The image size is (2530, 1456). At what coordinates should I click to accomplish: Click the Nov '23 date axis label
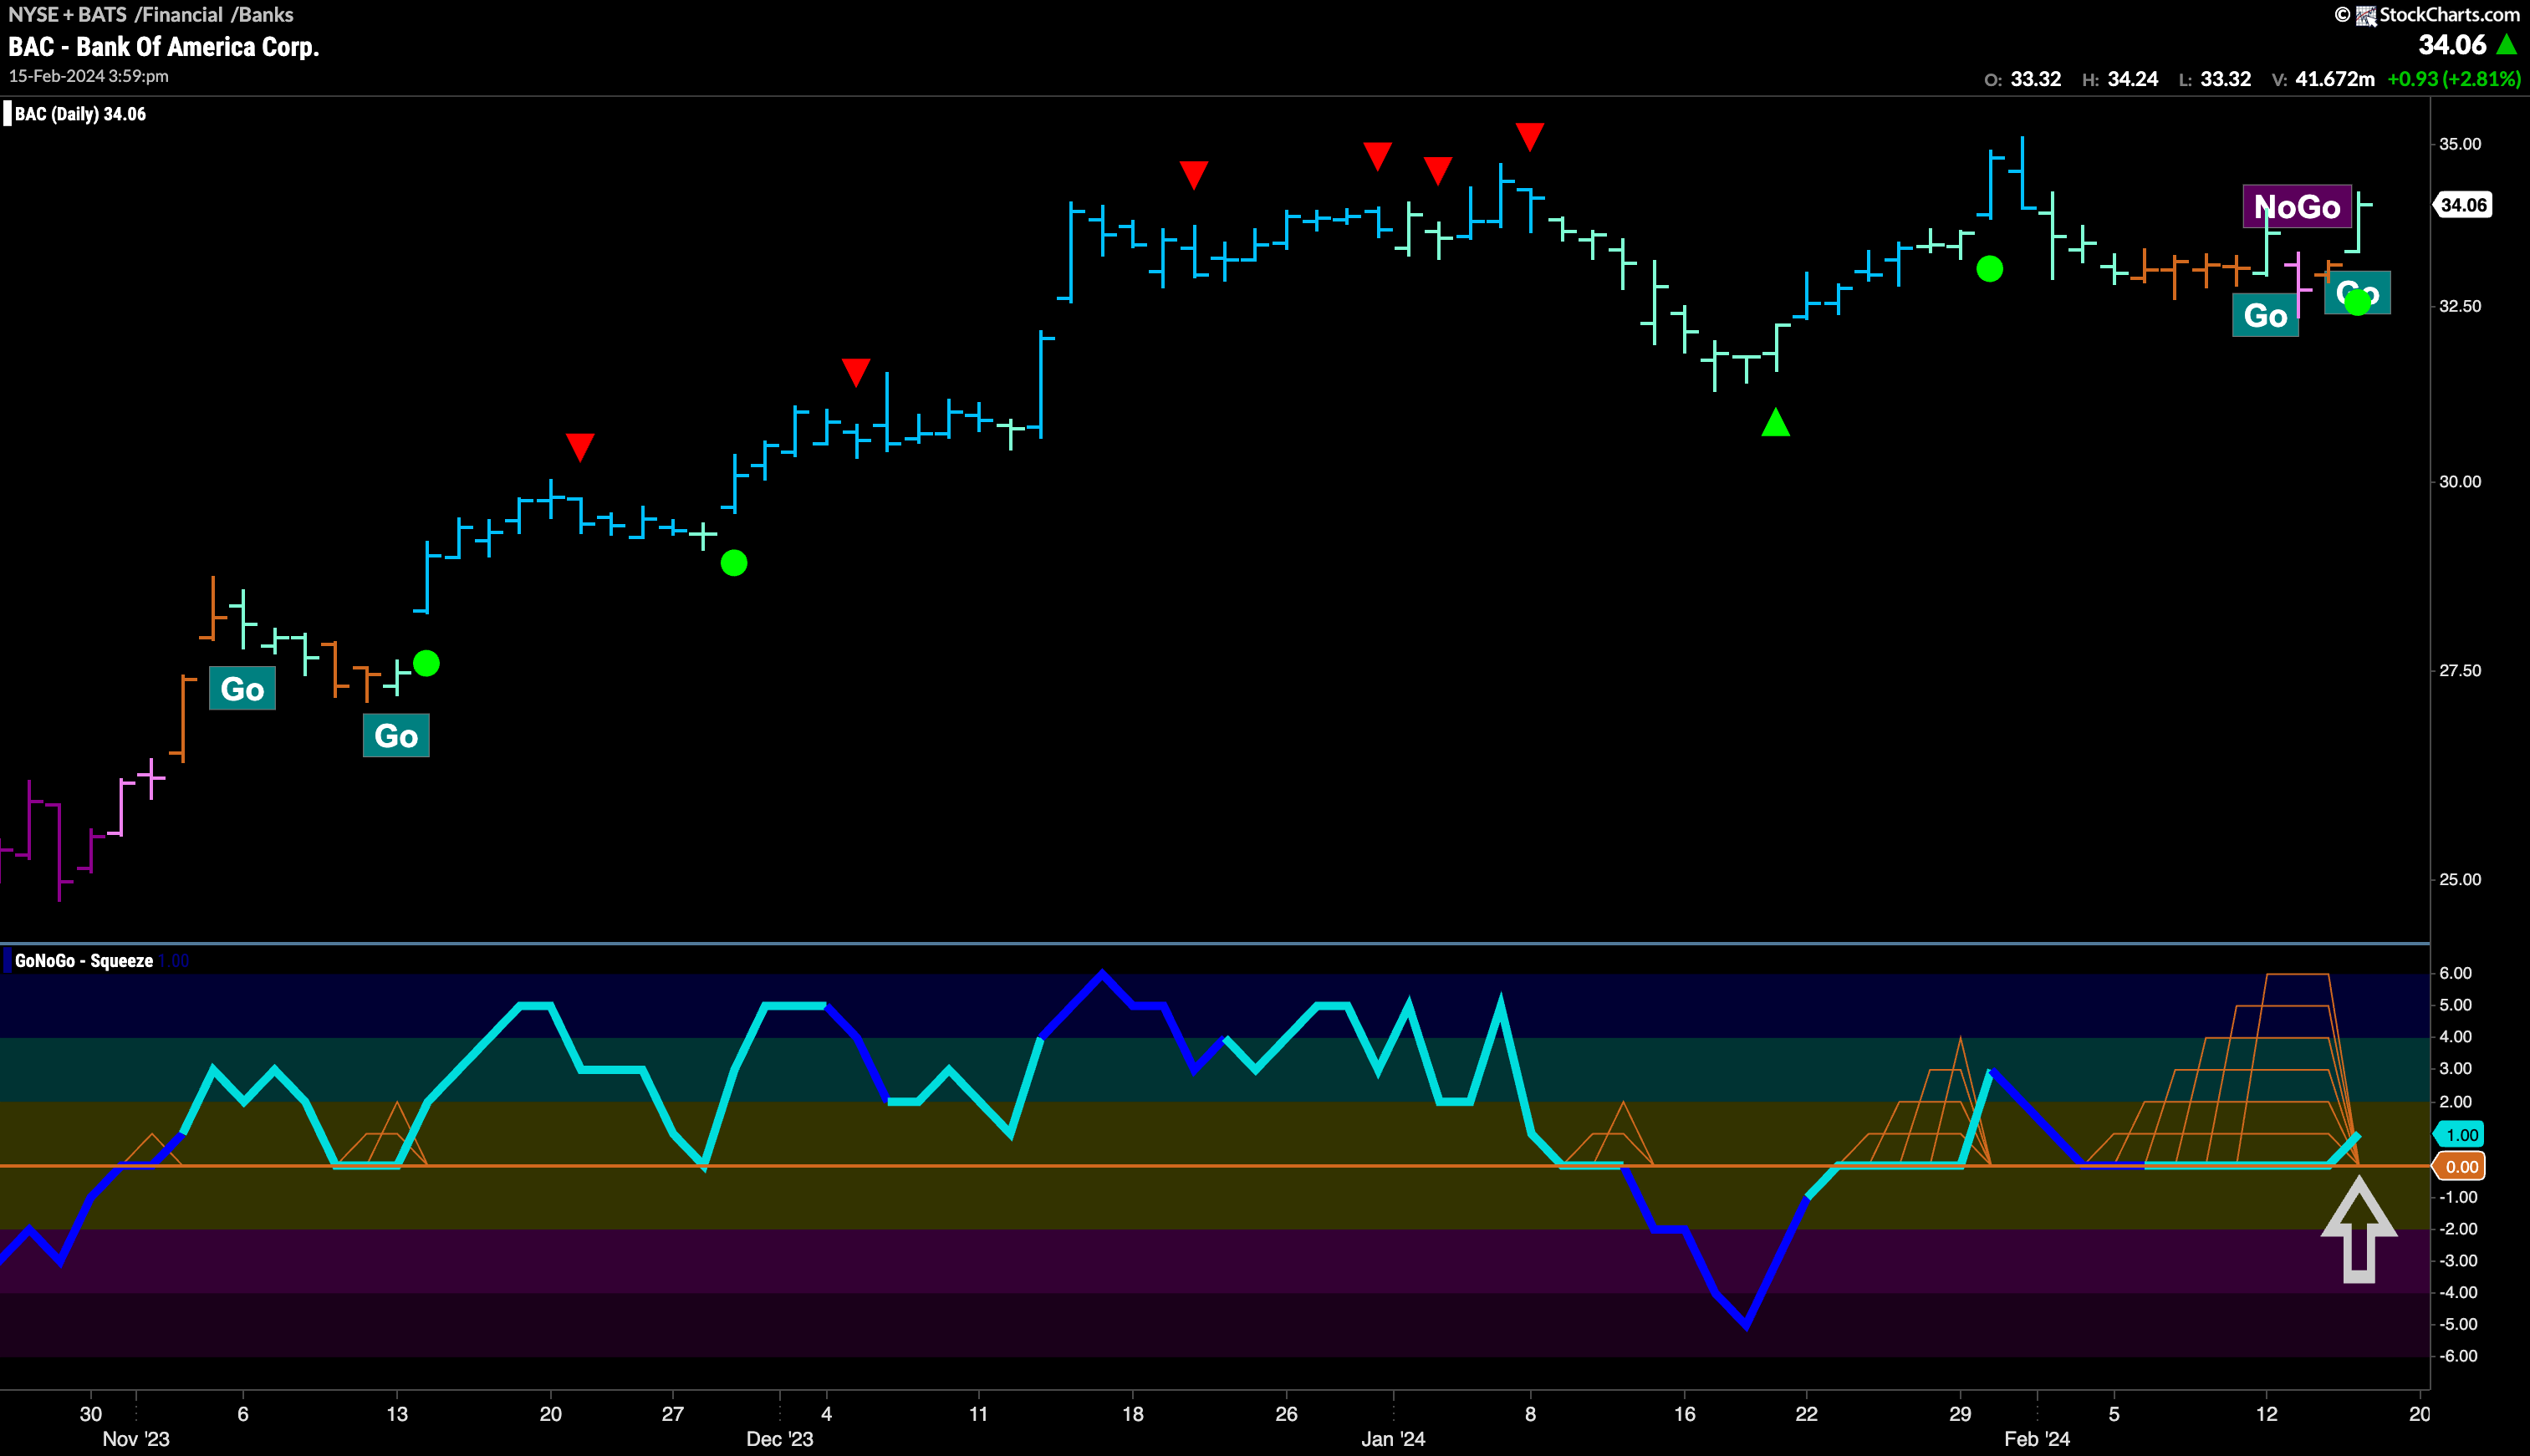click(136, 1439)
